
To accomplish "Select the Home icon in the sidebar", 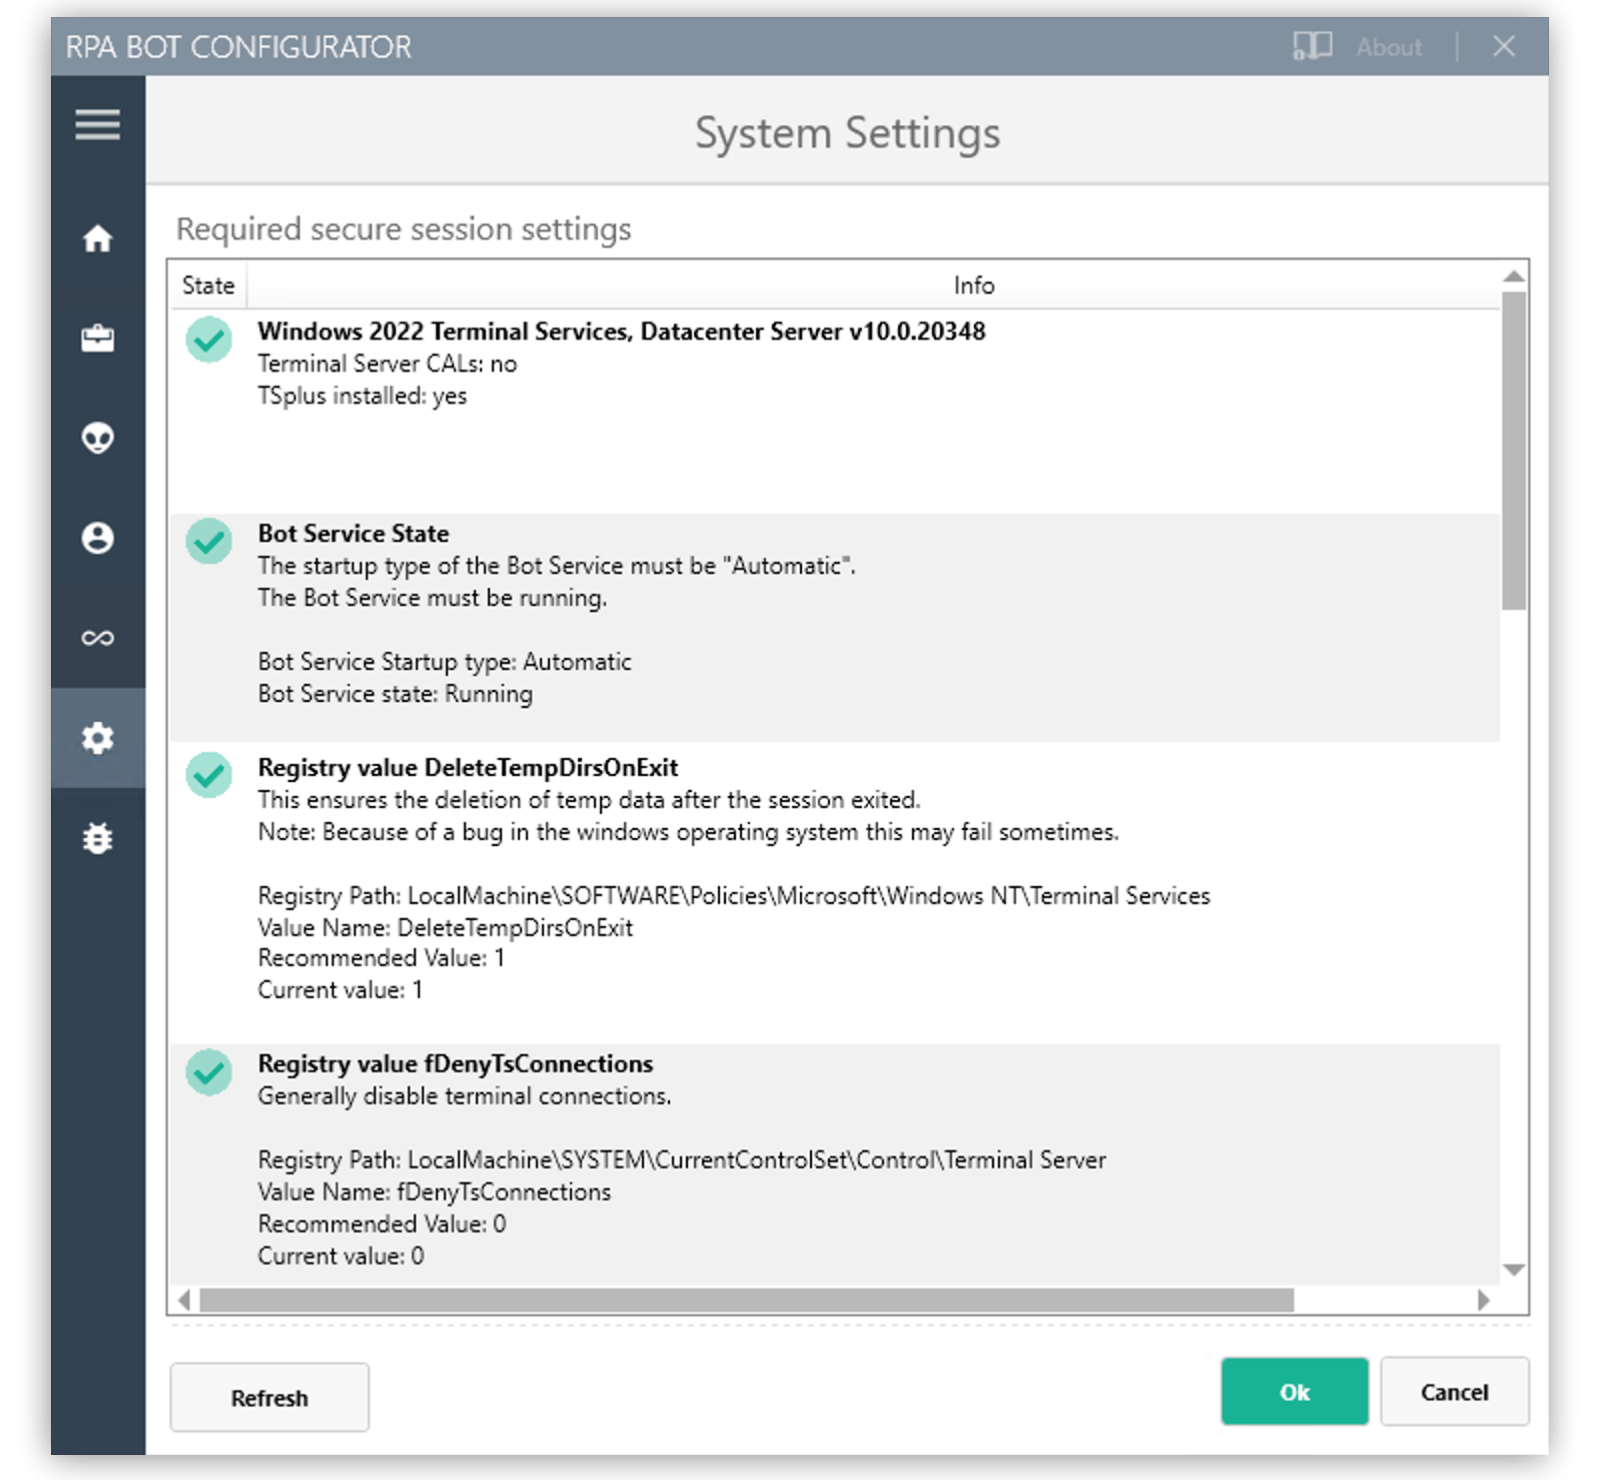I will pyautogui.click(x=97, y=239).
